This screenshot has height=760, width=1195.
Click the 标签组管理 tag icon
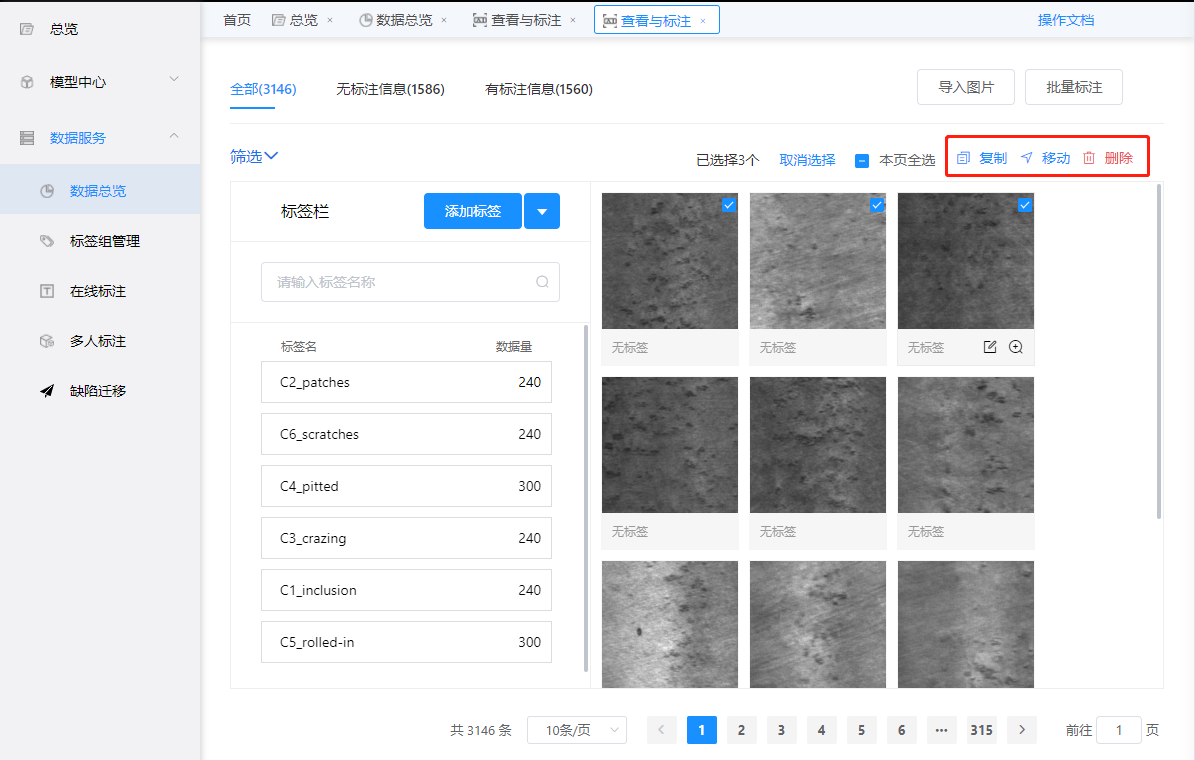(x=47, y=241)
